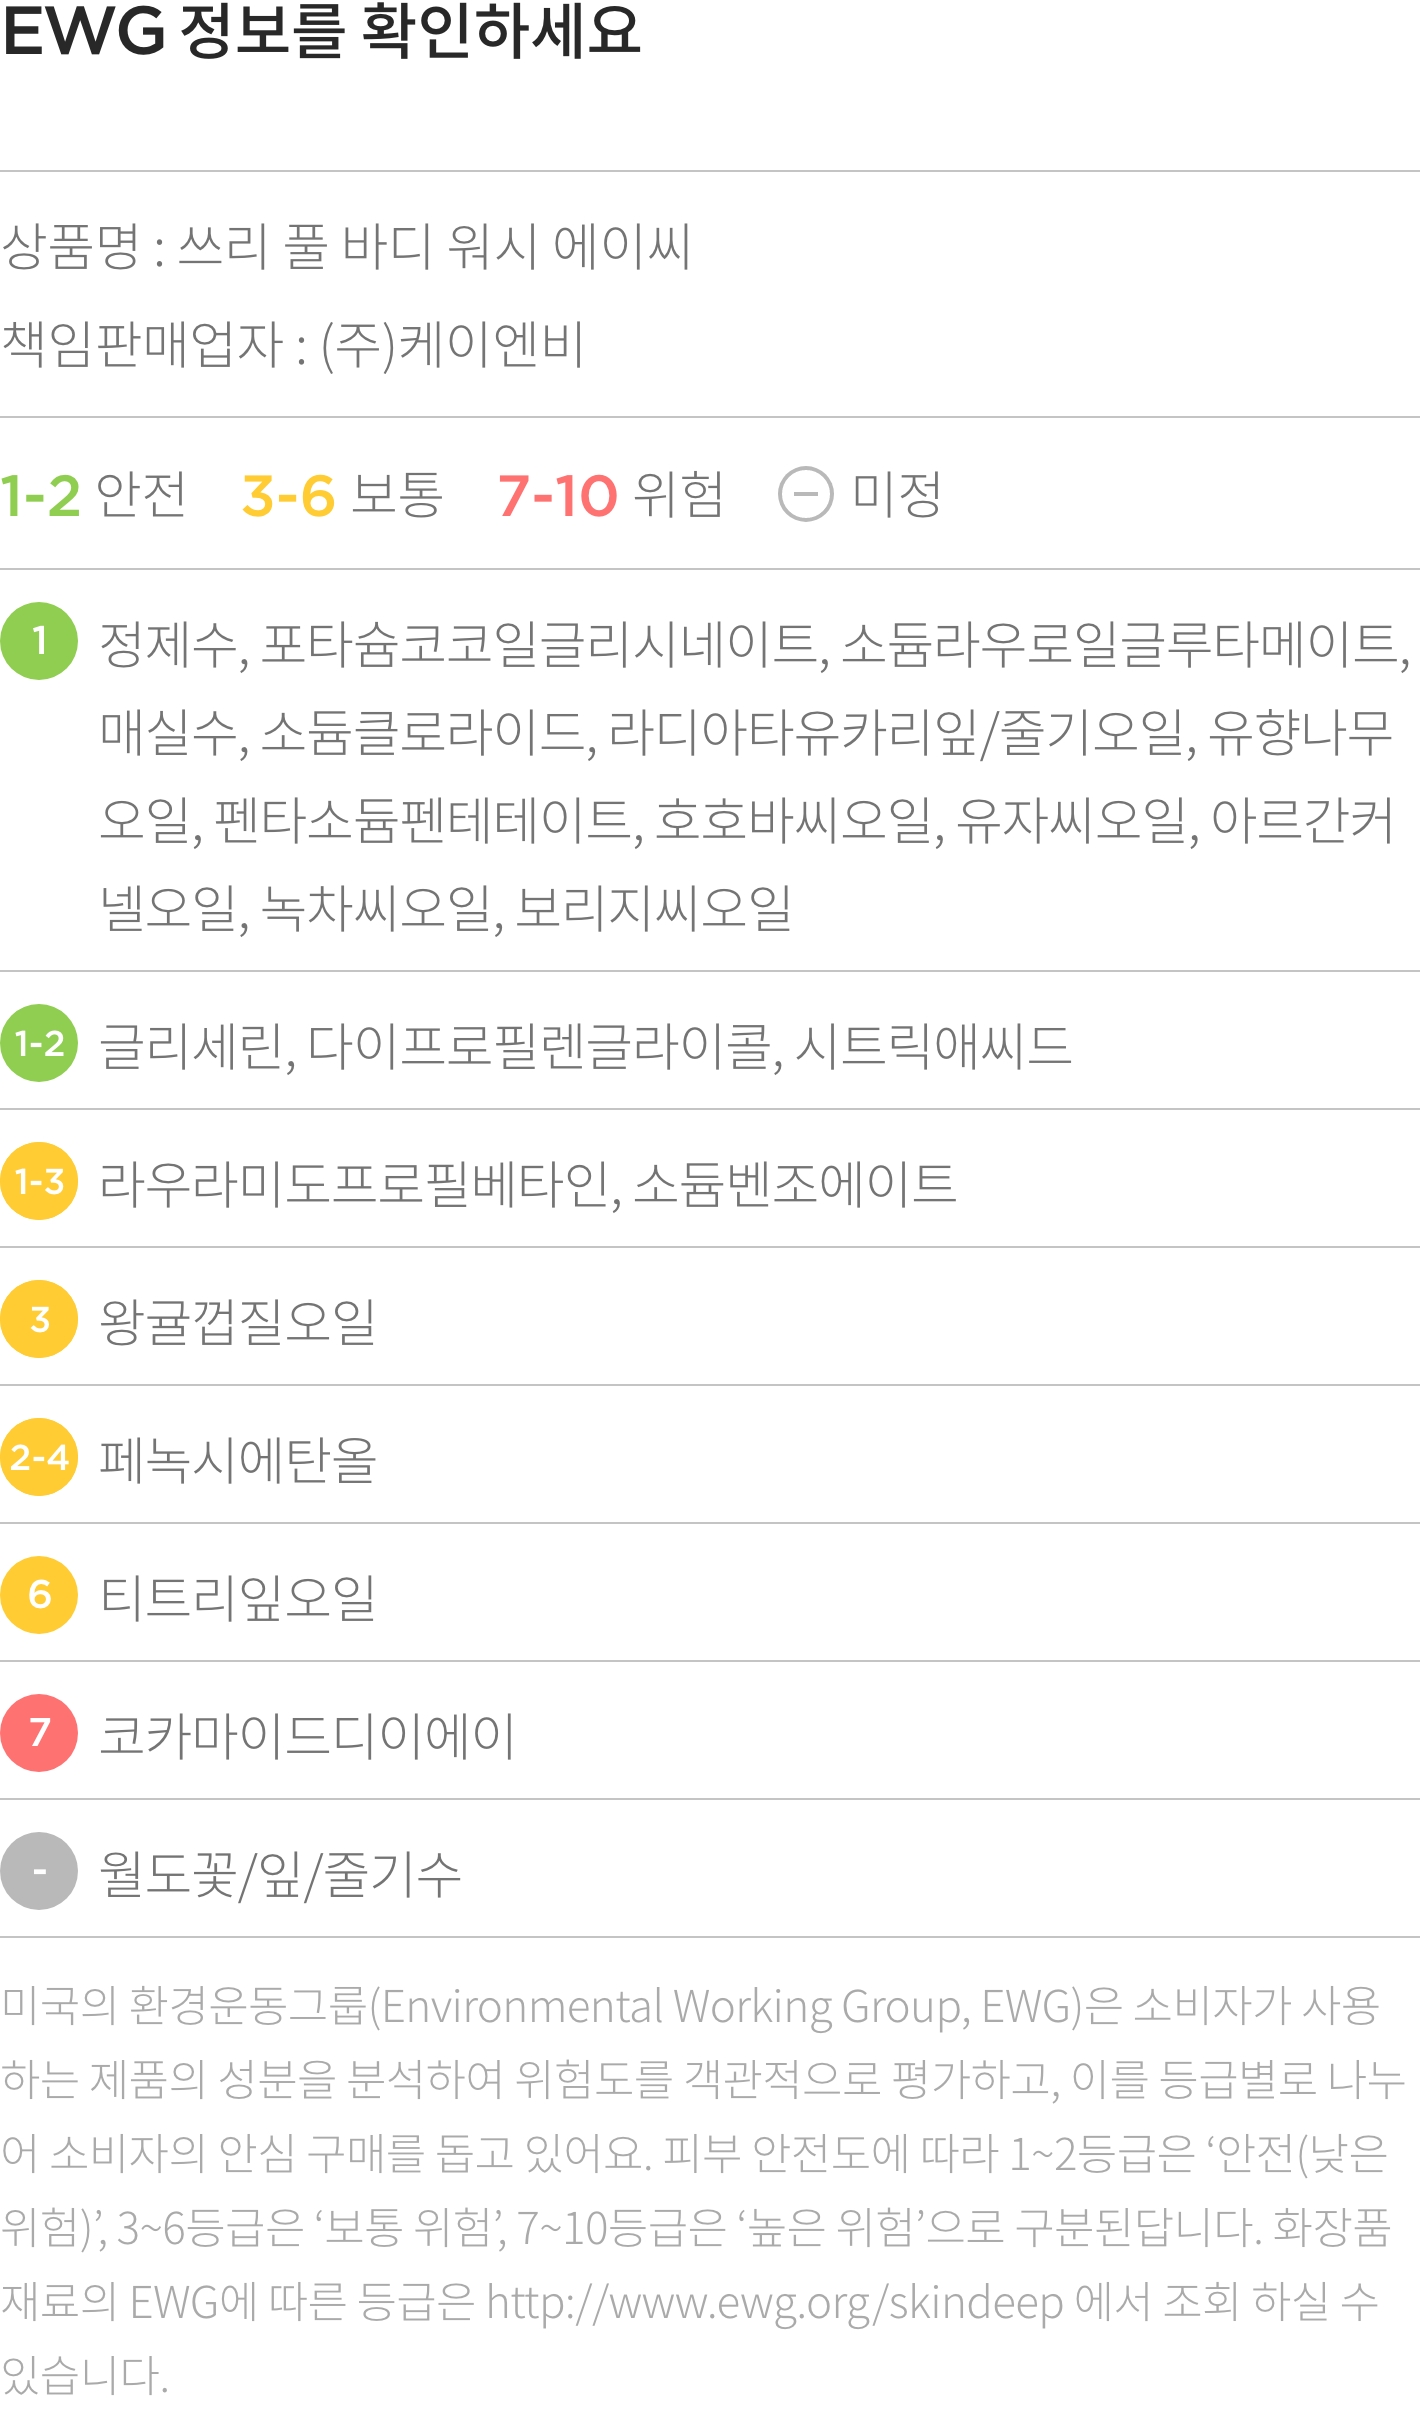
Task: Click the gray undetermined dash badge
Action: 39,1871
